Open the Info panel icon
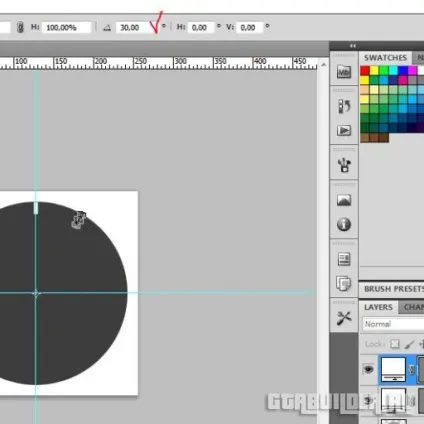424x424 pixels. tap(344, 224)
